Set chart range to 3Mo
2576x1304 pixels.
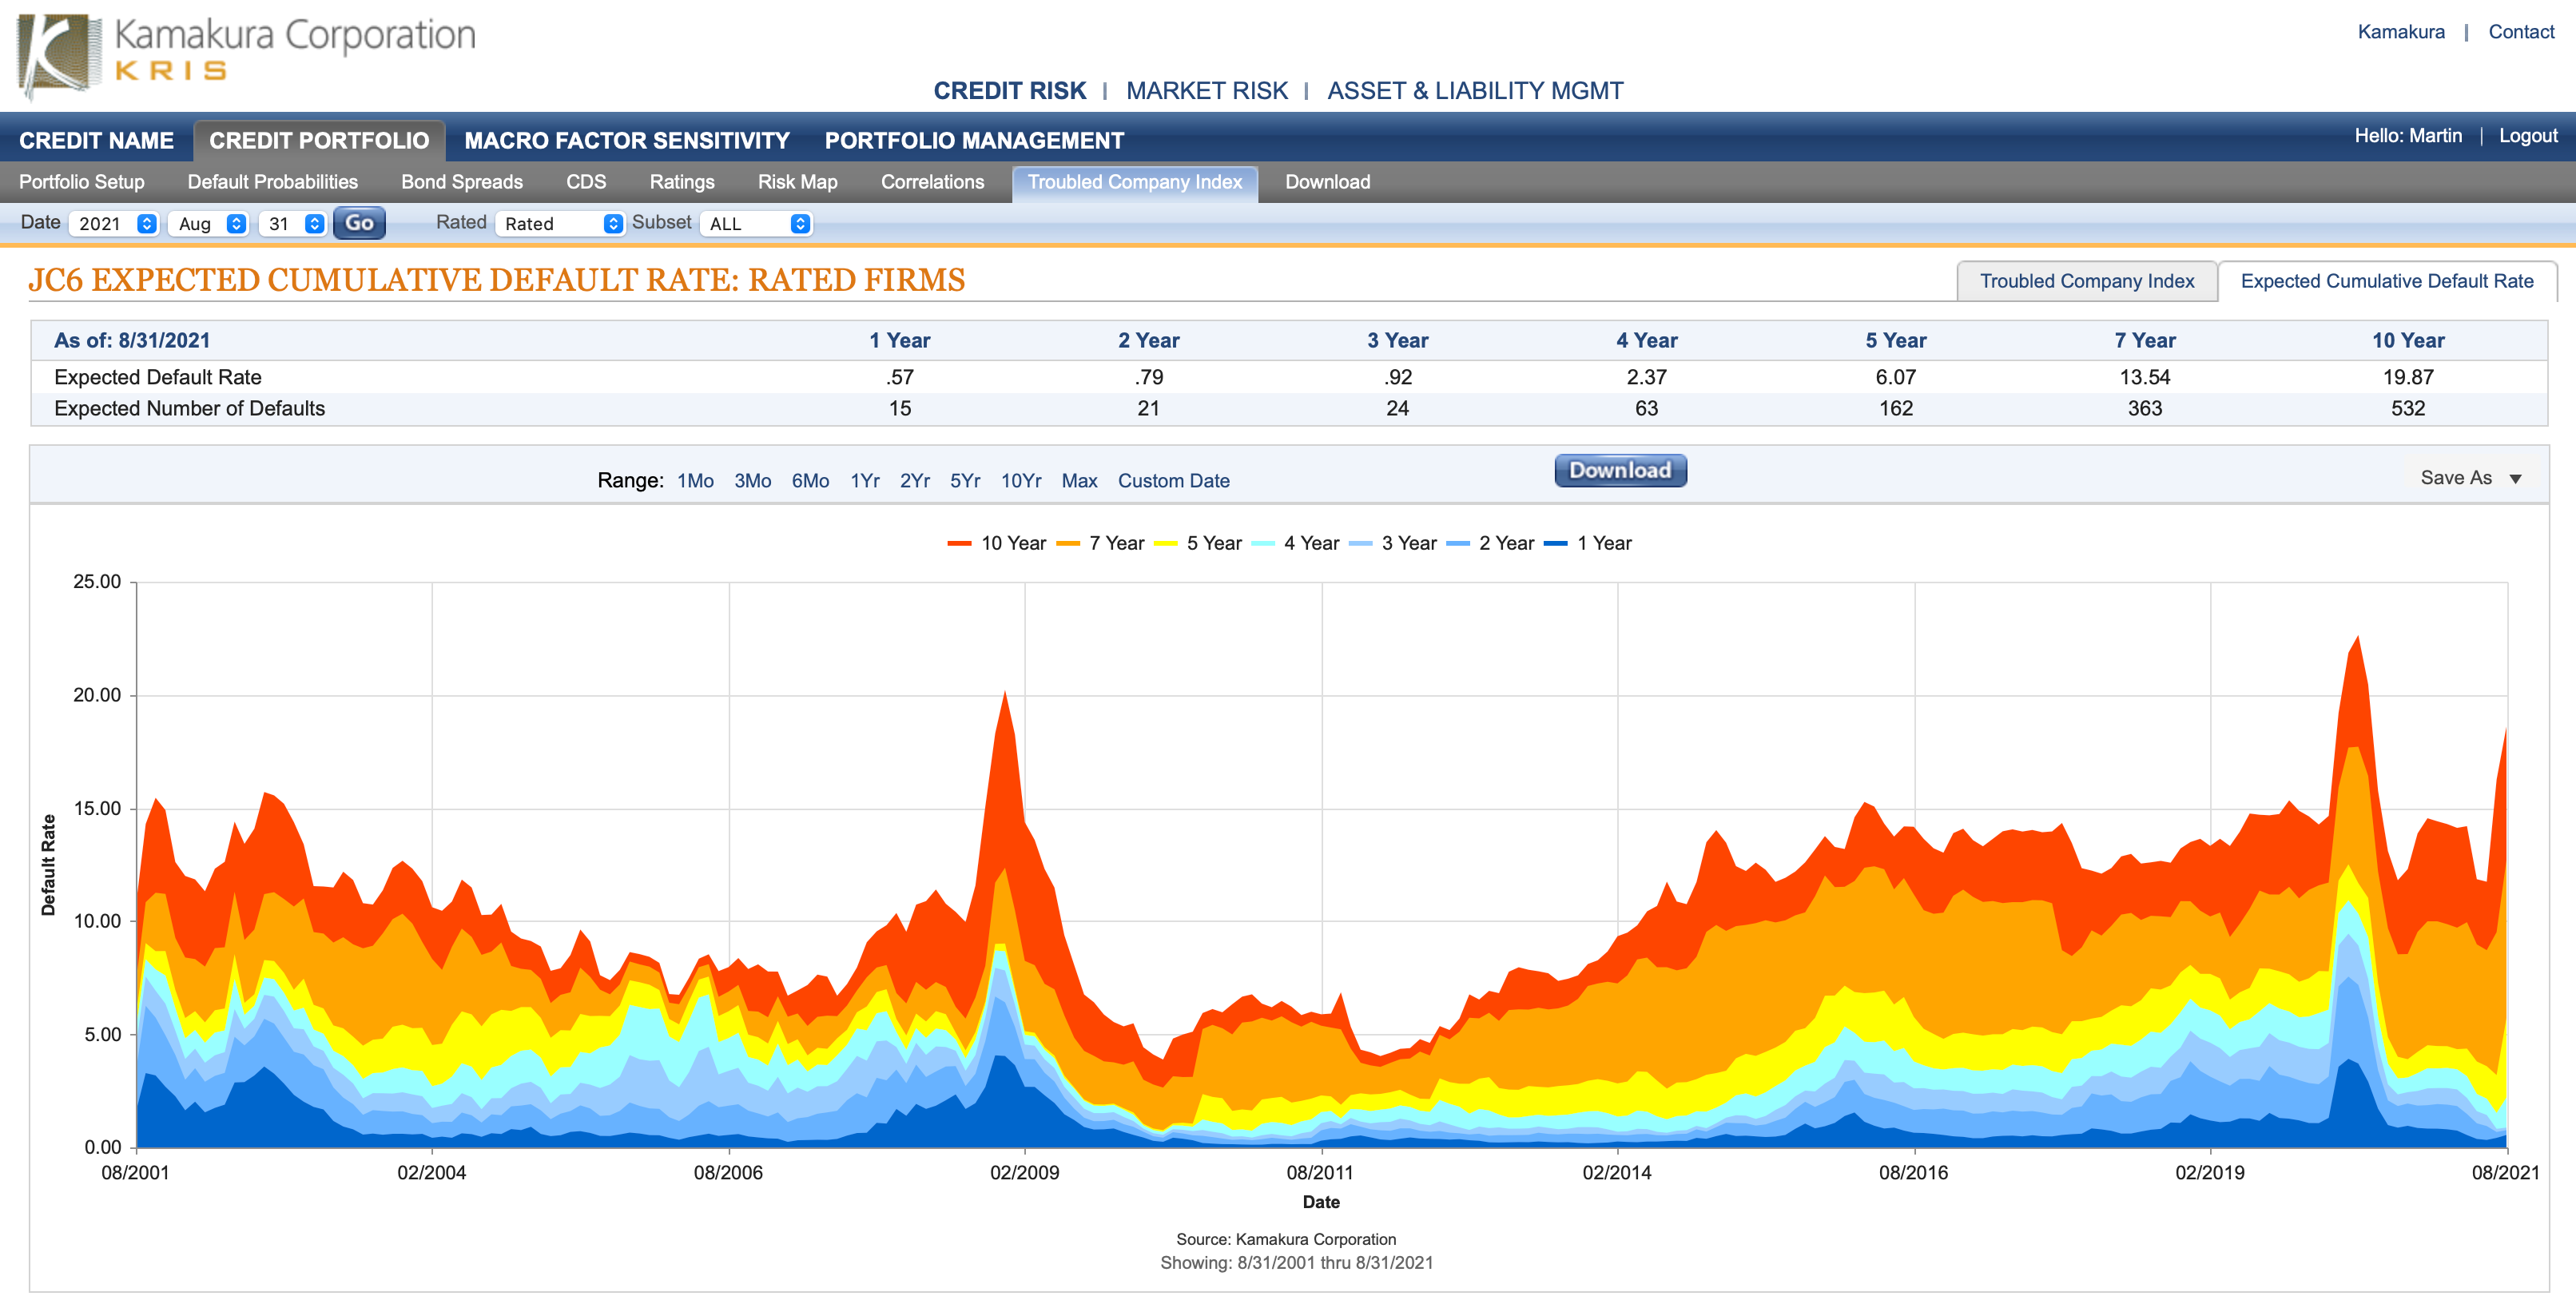coord(752,481)
